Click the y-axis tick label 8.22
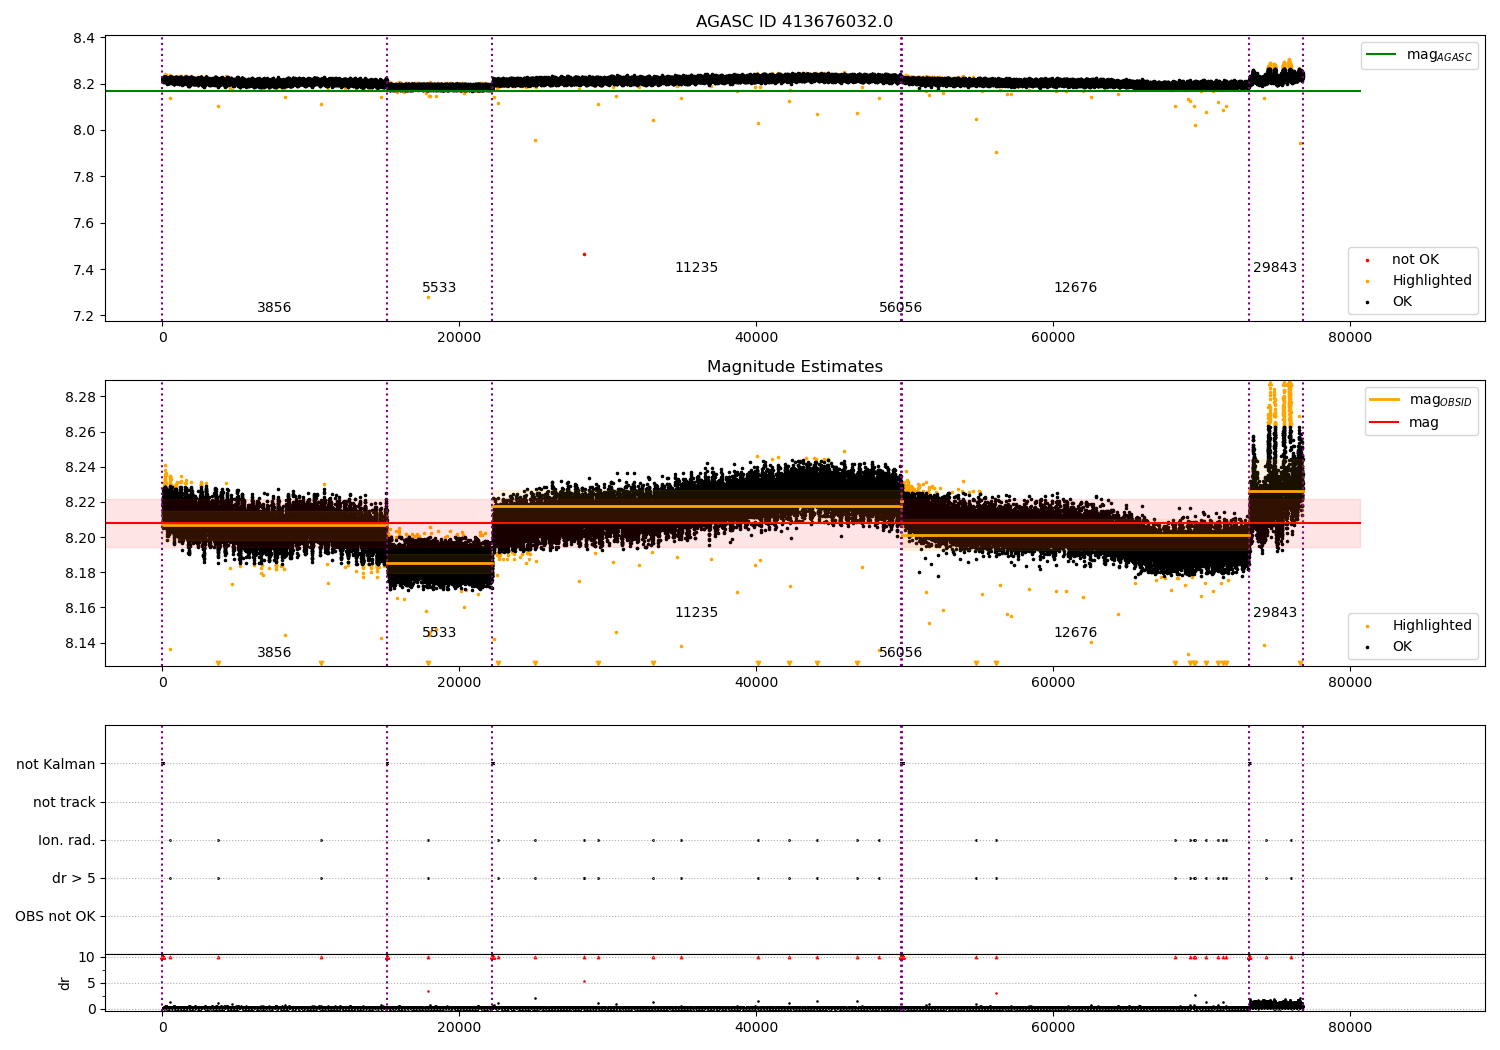 (x=80, y=502)
